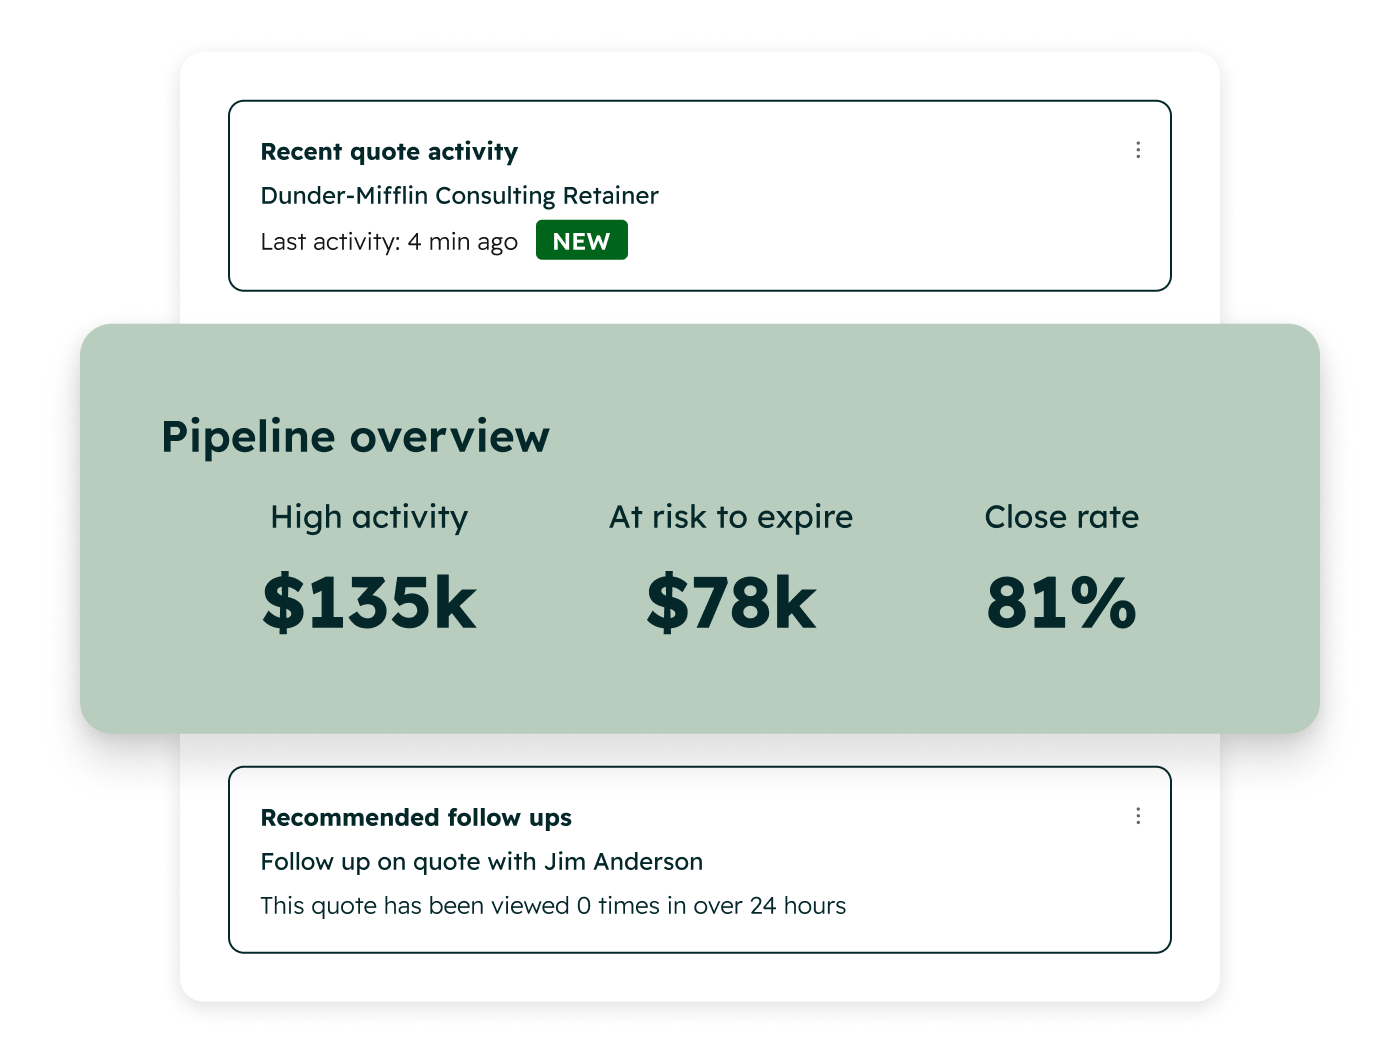Click the 81% close rate value
The width and height of the screenshot is (1400, 1051).
[x=1062, y=603]
